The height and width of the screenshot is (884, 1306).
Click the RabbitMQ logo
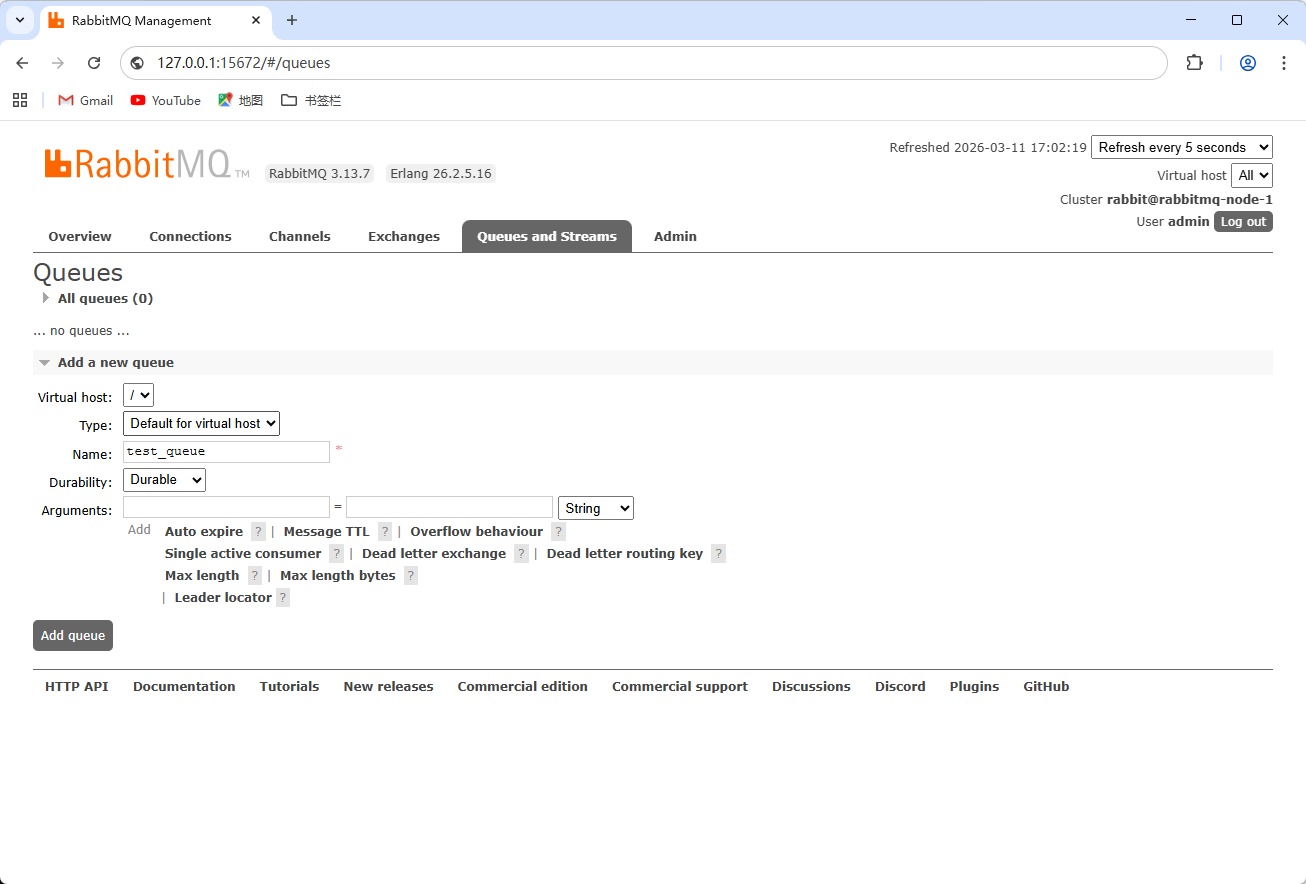[x=147, y=165]
